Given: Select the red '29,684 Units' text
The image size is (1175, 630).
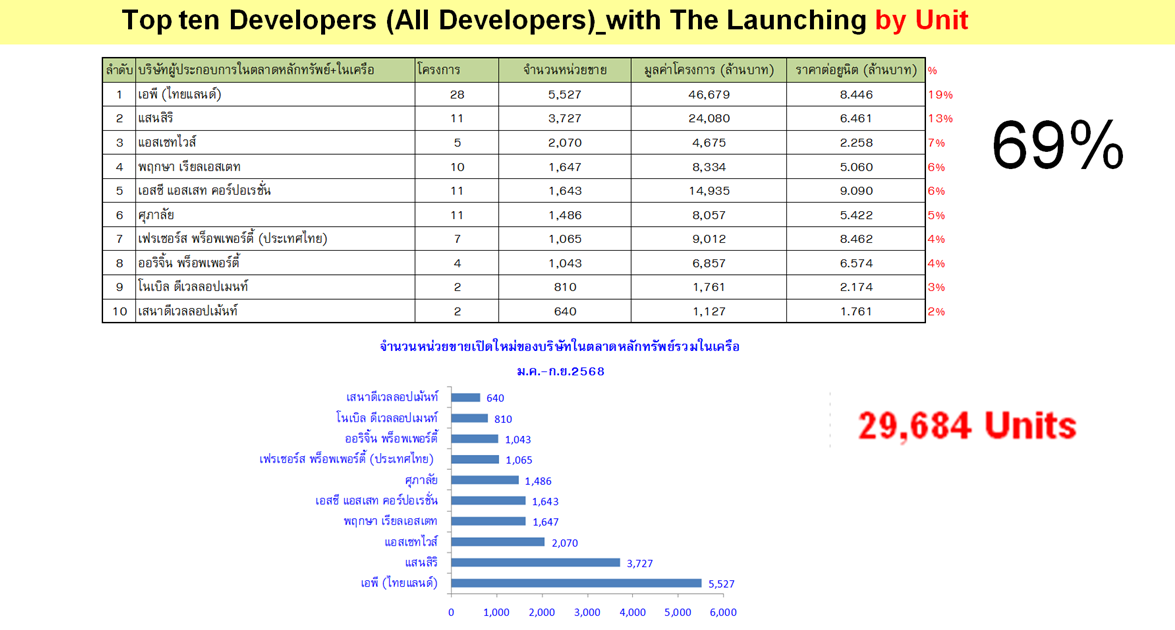Looking at the screenshot, I should point(967,425).
